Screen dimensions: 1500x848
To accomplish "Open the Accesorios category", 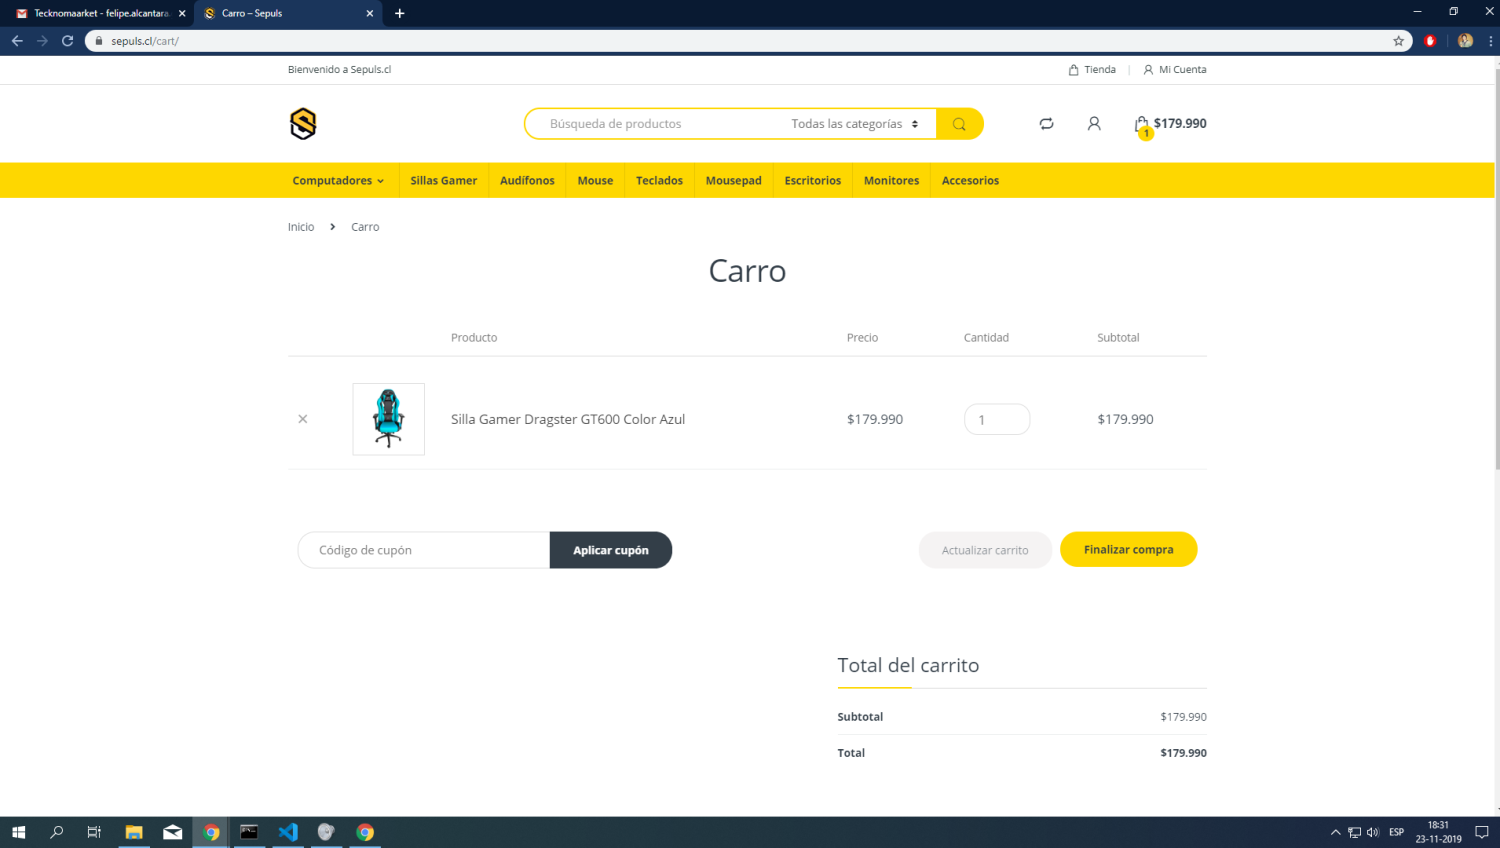I will click(x=970, y=181).
